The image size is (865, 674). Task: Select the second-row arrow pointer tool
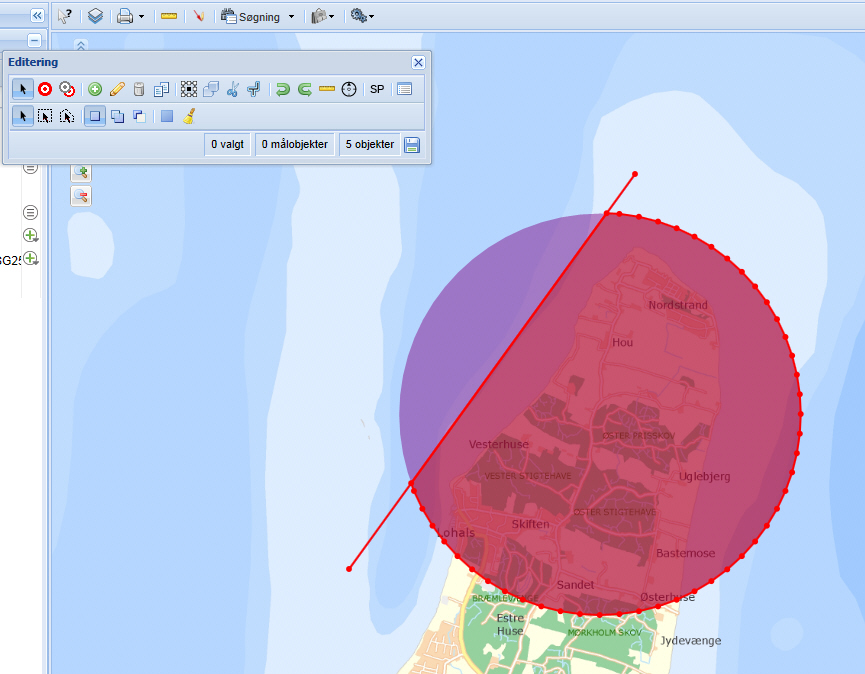tap(23, 116)
